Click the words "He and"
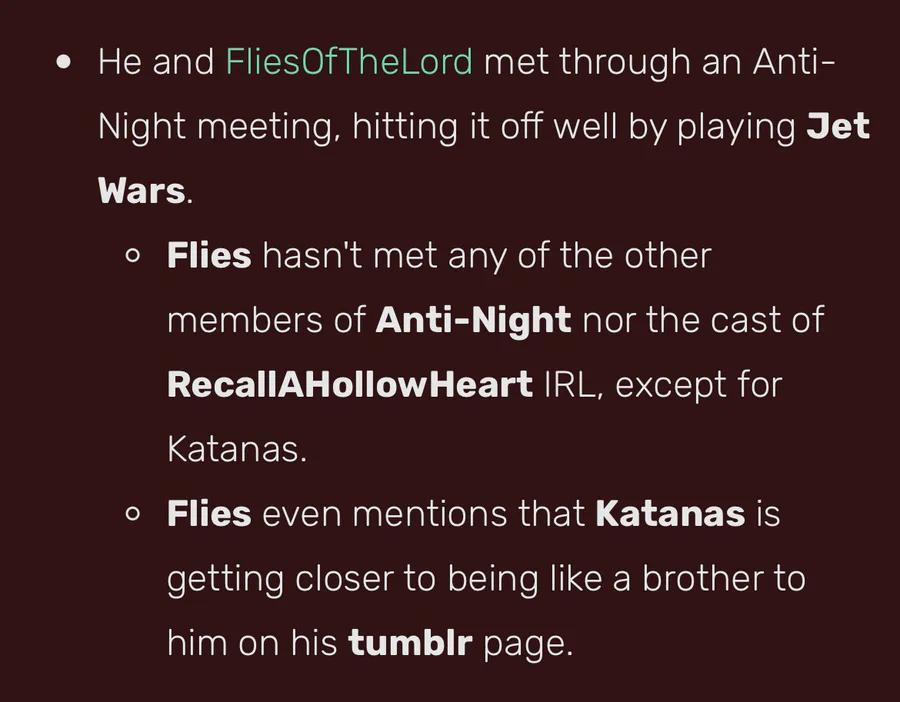 155,62
